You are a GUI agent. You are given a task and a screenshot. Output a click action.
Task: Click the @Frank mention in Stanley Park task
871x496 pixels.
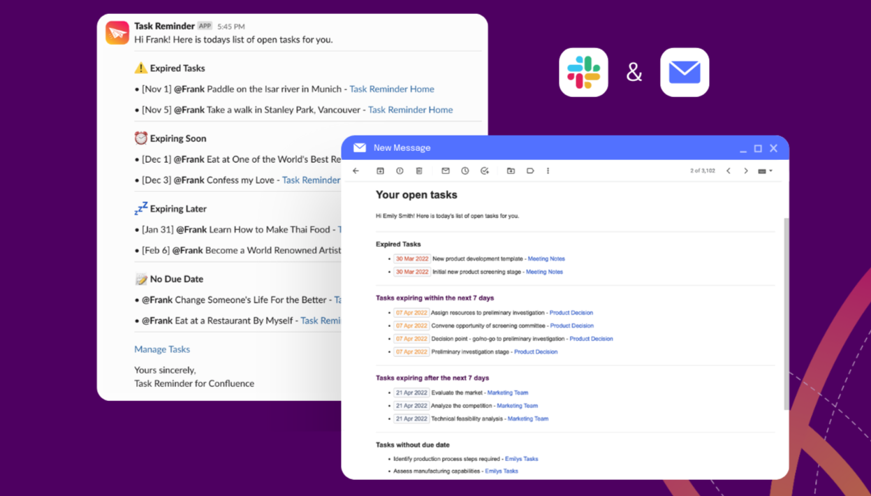tap(189, 110)
